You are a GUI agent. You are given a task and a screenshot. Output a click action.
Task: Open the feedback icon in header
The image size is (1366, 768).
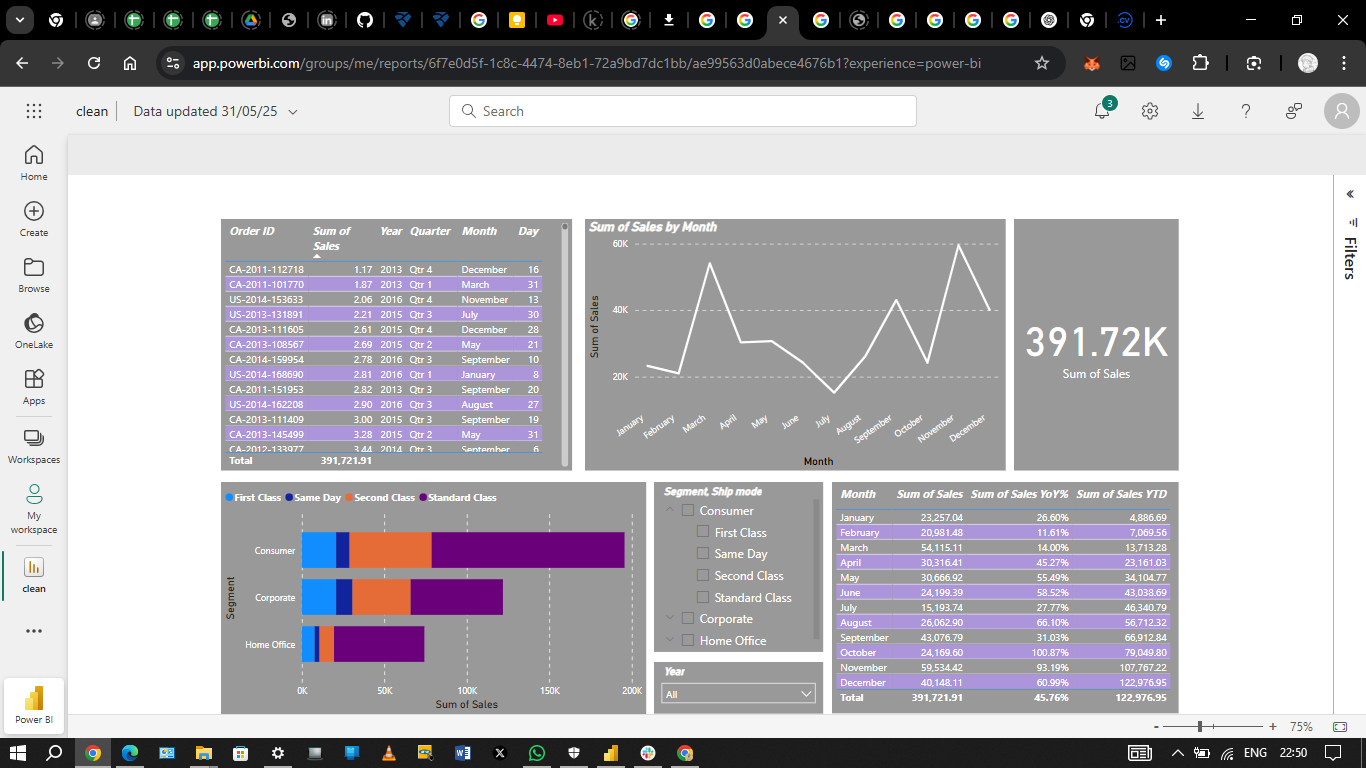(x=1294, y=111)
